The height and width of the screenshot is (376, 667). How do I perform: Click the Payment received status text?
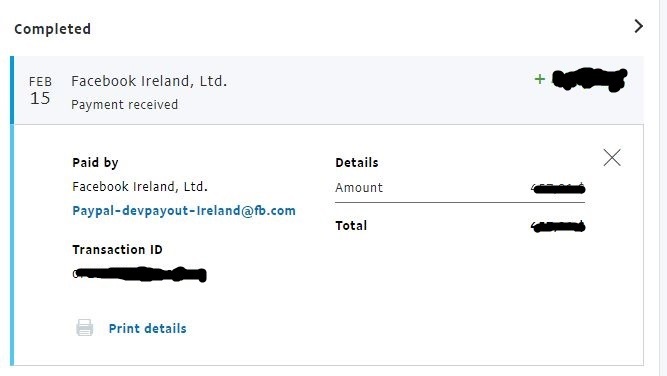pos(125,105)
